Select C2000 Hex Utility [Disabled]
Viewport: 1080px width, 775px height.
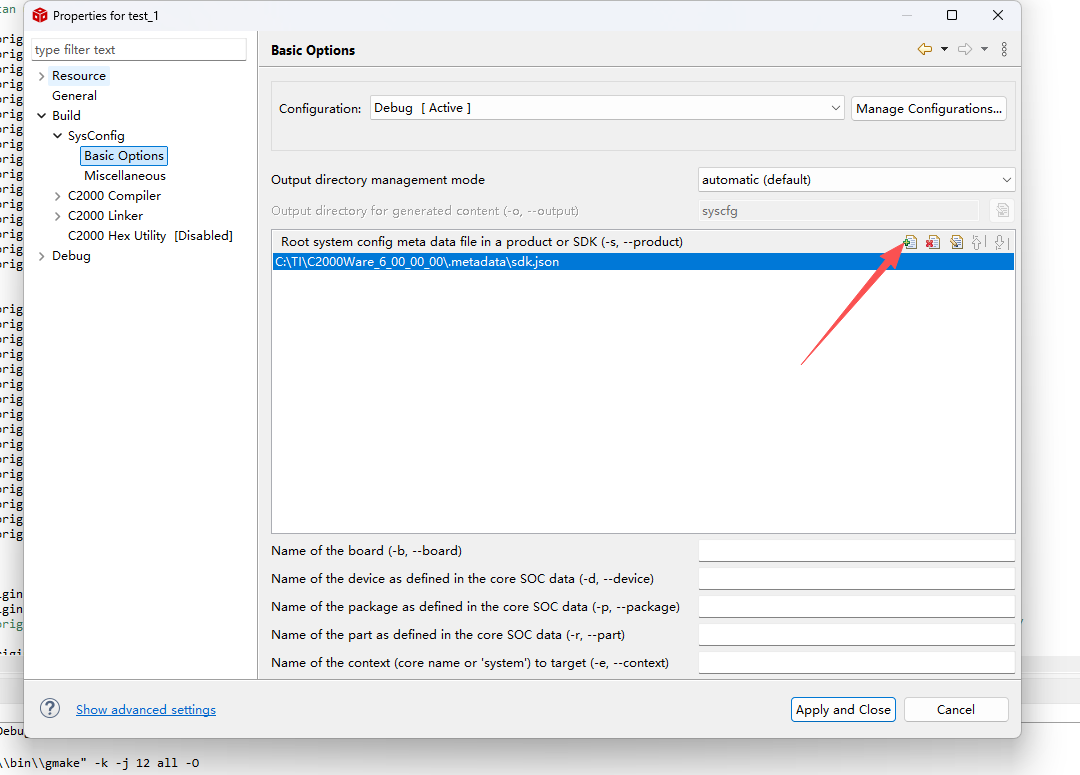(x=150, y=236)
